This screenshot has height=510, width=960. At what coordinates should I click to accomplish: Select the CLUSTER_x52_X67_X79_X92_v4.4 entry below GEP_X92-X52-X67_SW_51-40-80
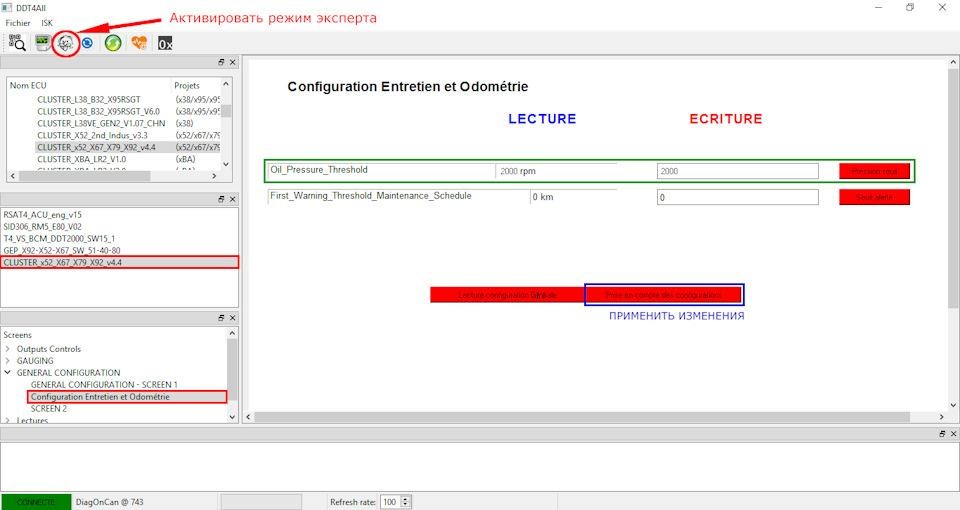point(119,262)
